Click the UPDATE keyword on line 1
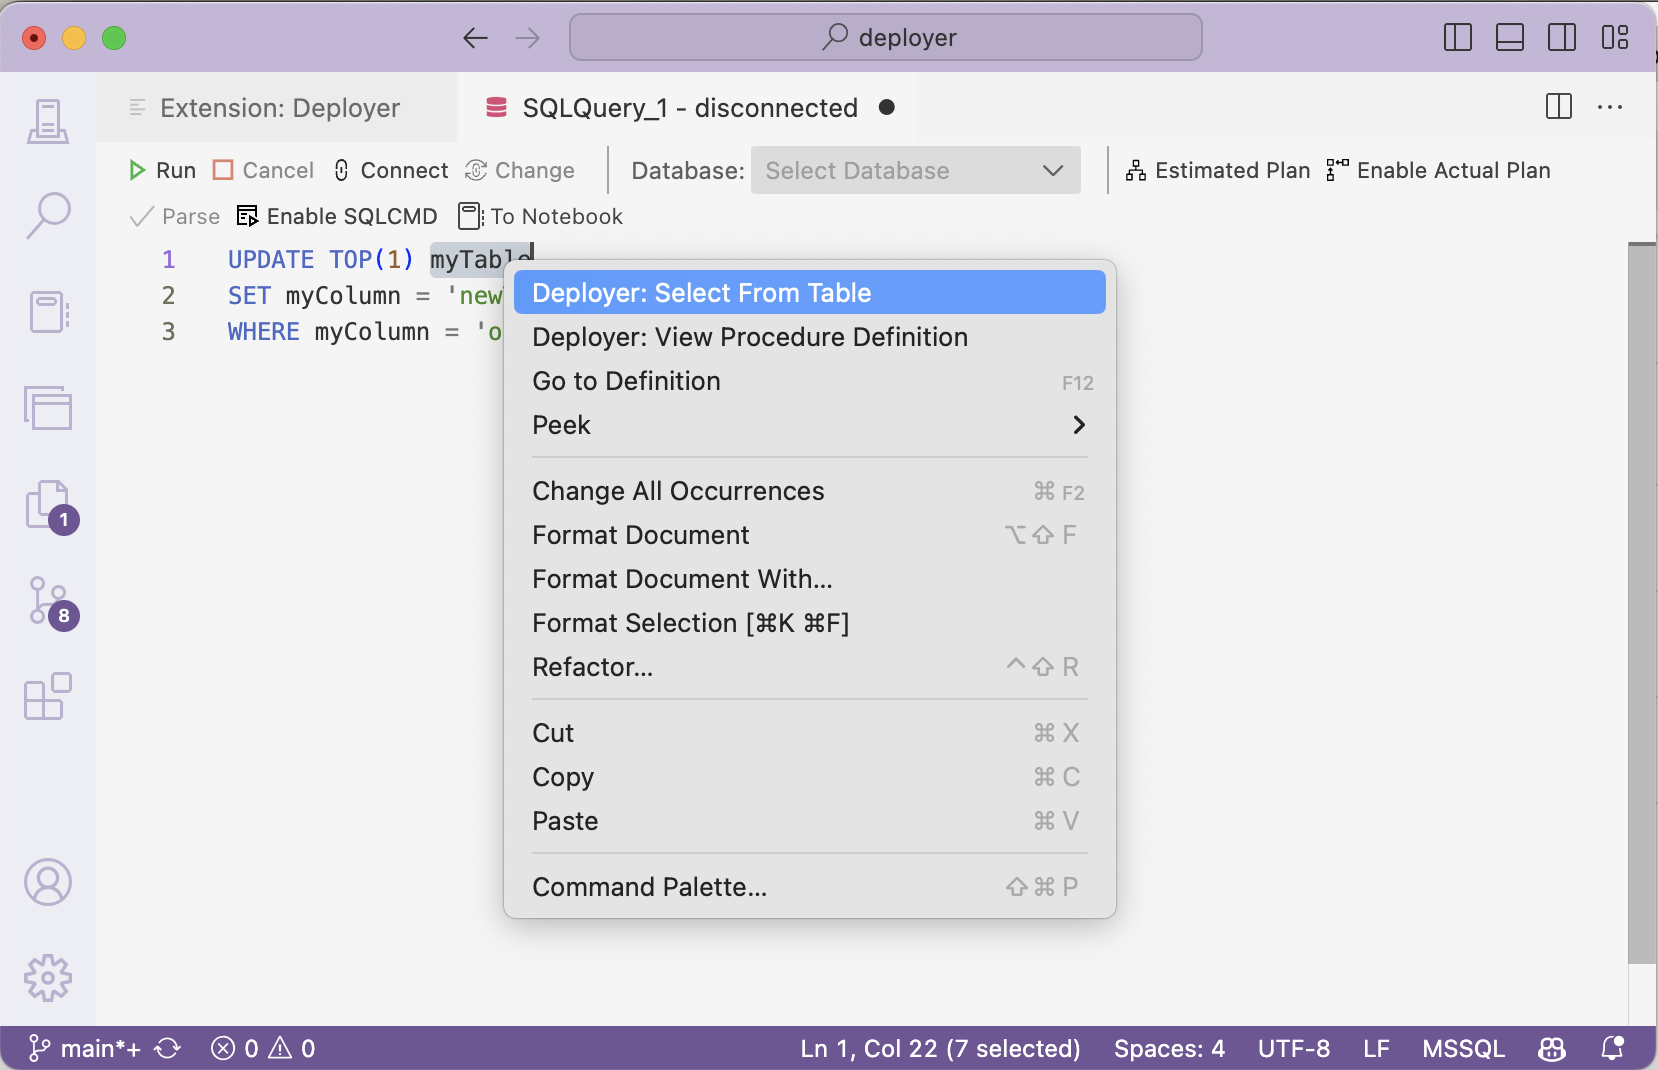Image resolution: width=1658 pixels, height=1070 pixels. point(270,260)
